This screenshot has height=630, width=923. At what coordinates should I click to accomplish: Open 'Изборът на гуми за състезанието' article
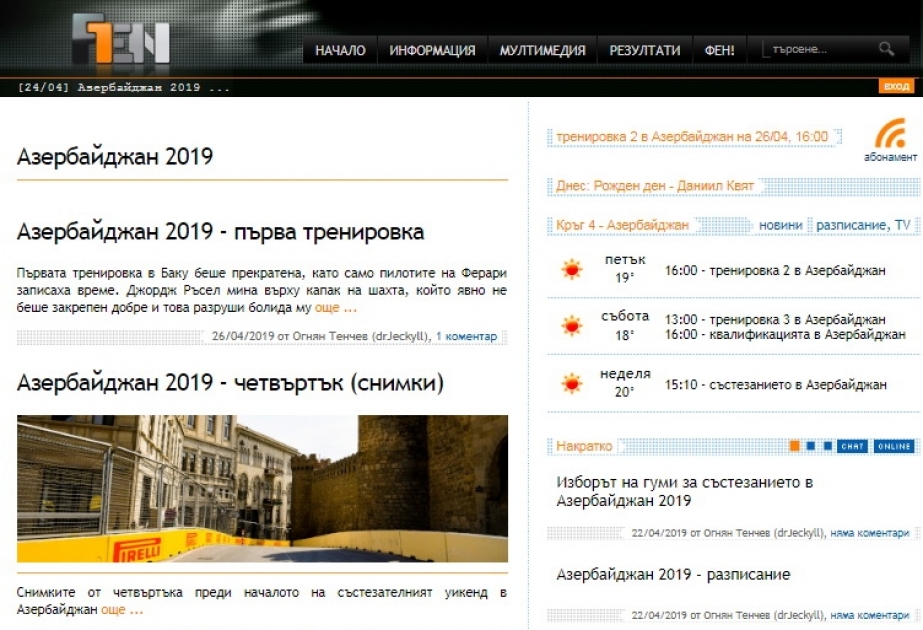[x=685, y=492]
